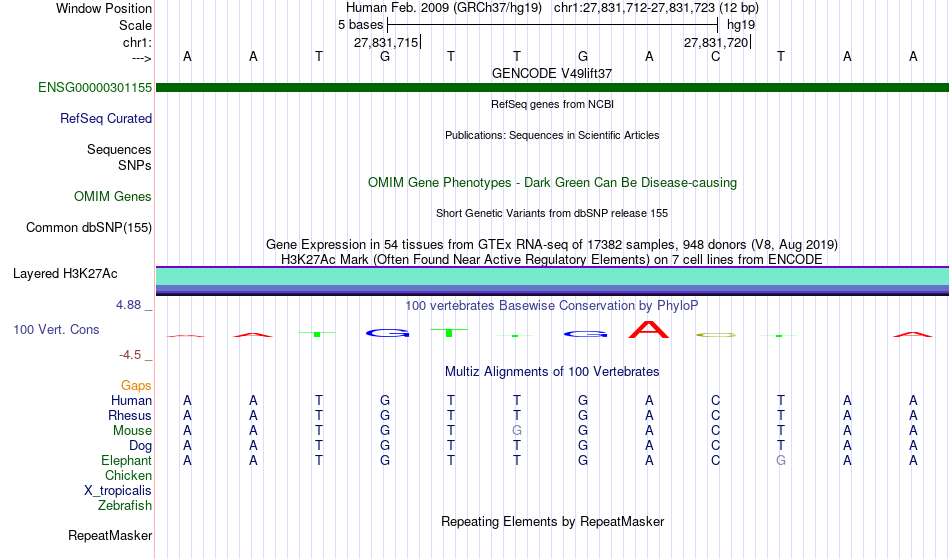Click '100 vertebrates Basewise Conservation by PhyloP'
The height and width of the screenshot is (559, 950).
pyautogui.click(x=552, y=305)
